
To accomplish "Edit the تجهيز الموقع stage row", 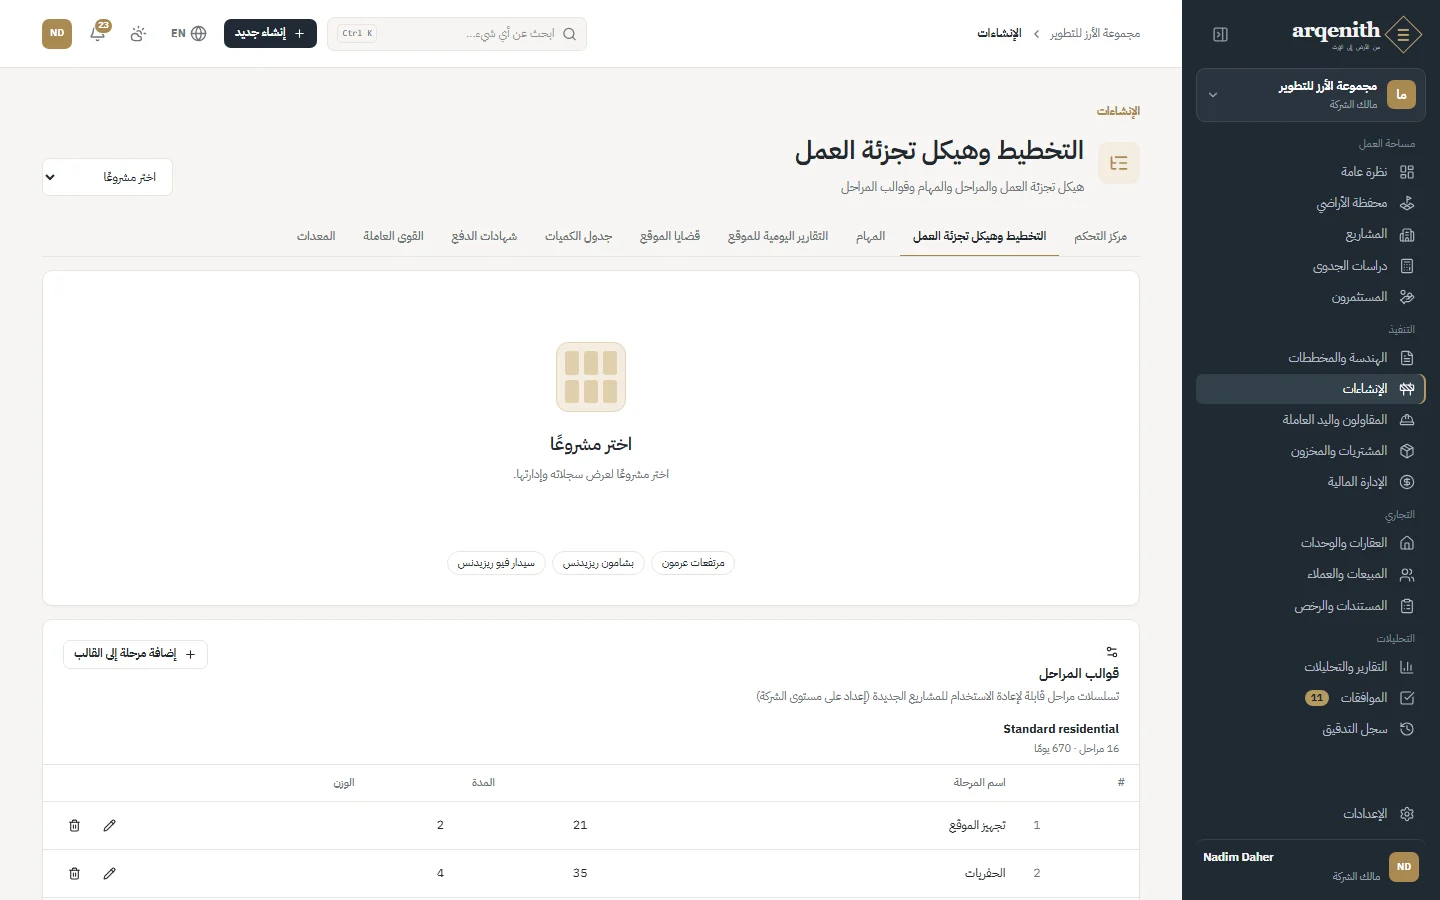I will (110, 825).
